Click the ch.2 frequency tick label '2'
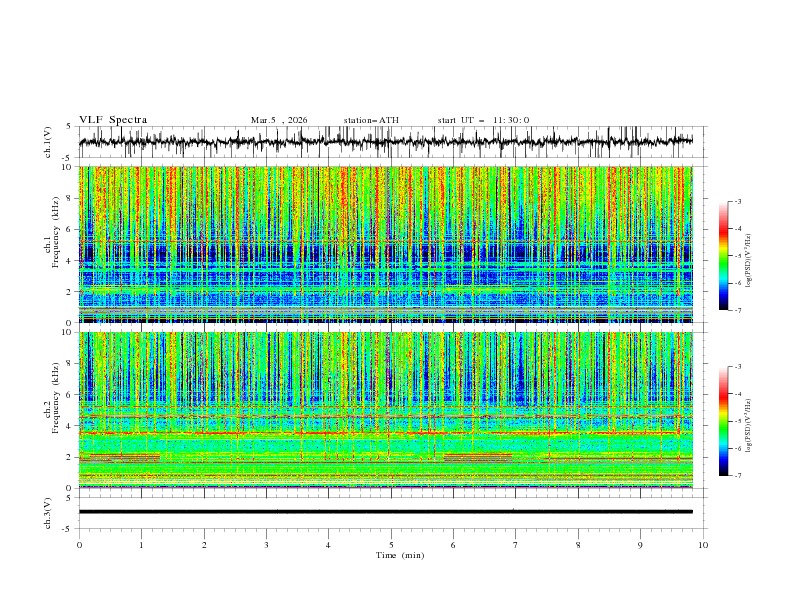The image size is (792, 612). click(71, 457)
